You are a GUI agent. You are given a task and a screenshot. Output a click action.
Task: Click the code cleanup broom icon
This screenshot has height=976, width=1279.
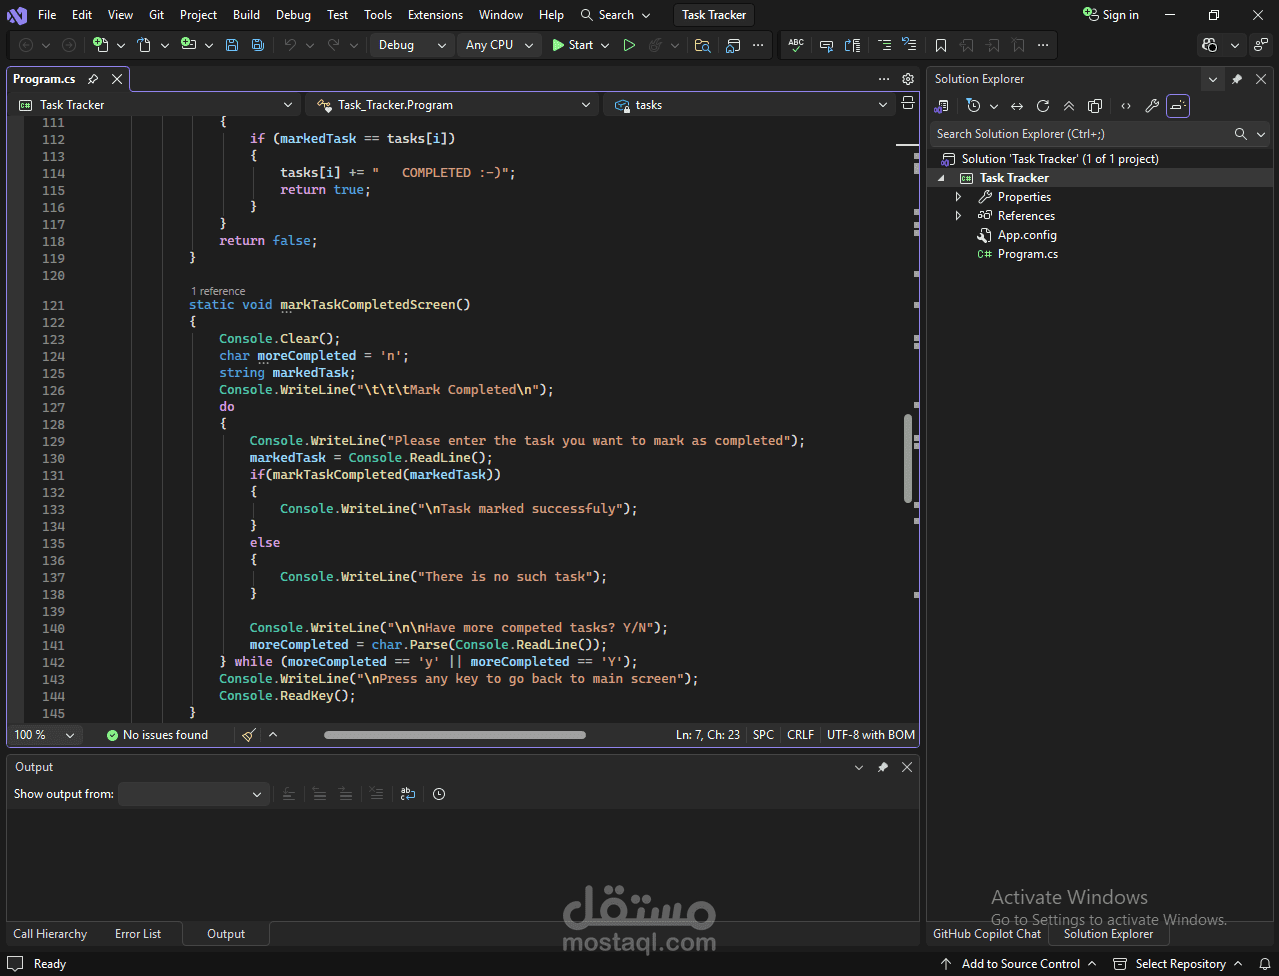pos(249,735)
